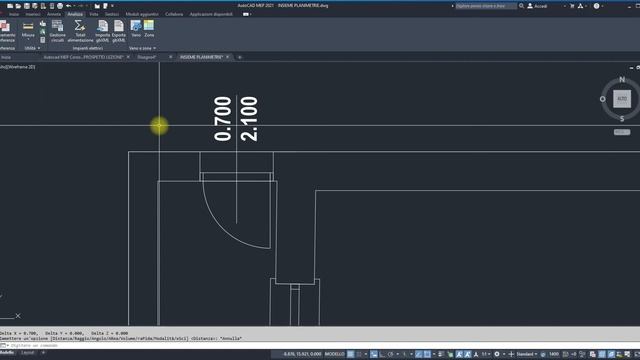
Task: Select the Layout tab at bottom
Action: pyautogui.click(x=28, y=353)
